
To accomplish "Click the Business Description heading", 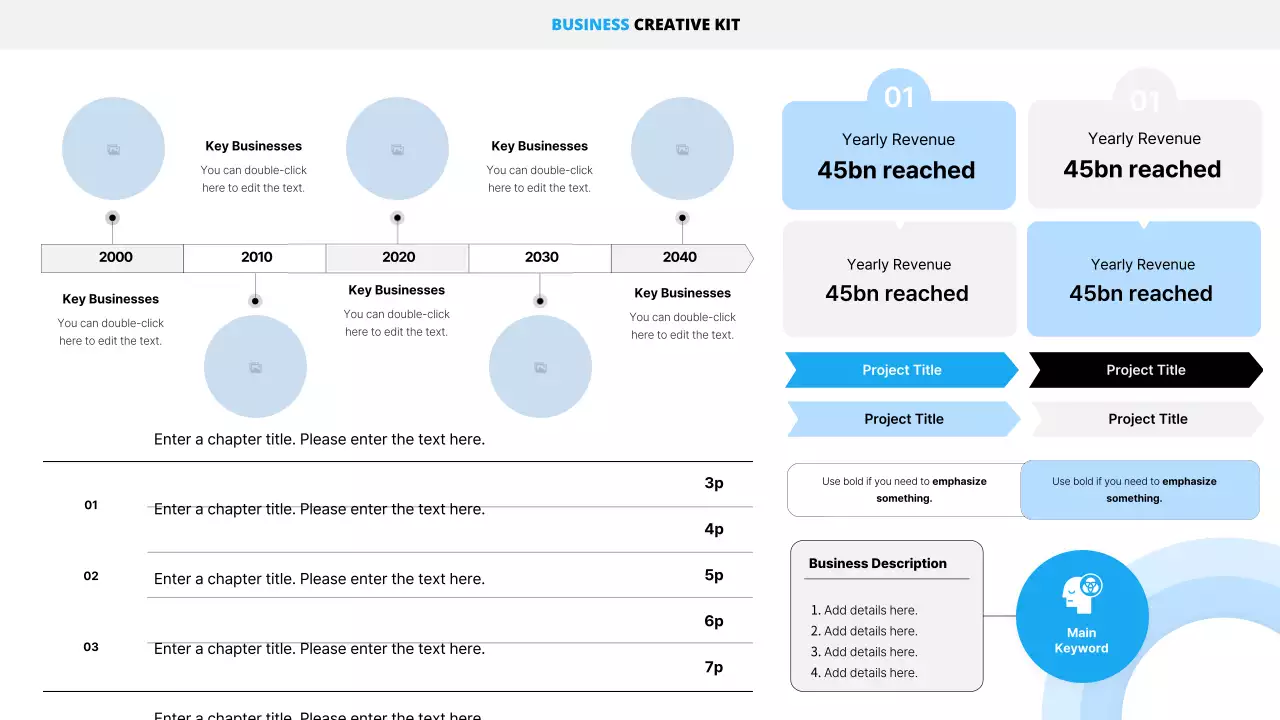I will (878, 564).
